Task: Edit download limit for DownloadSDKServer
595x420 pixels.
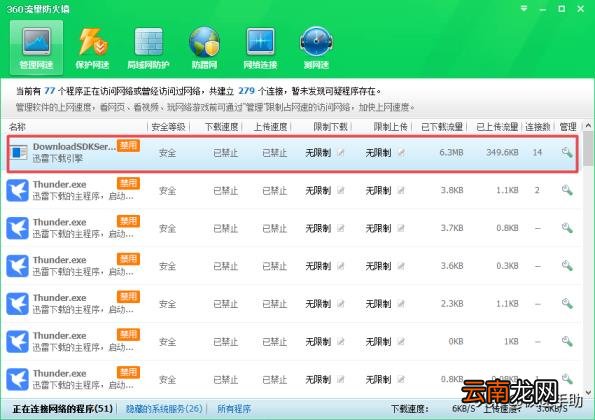Action: (341, 153)
